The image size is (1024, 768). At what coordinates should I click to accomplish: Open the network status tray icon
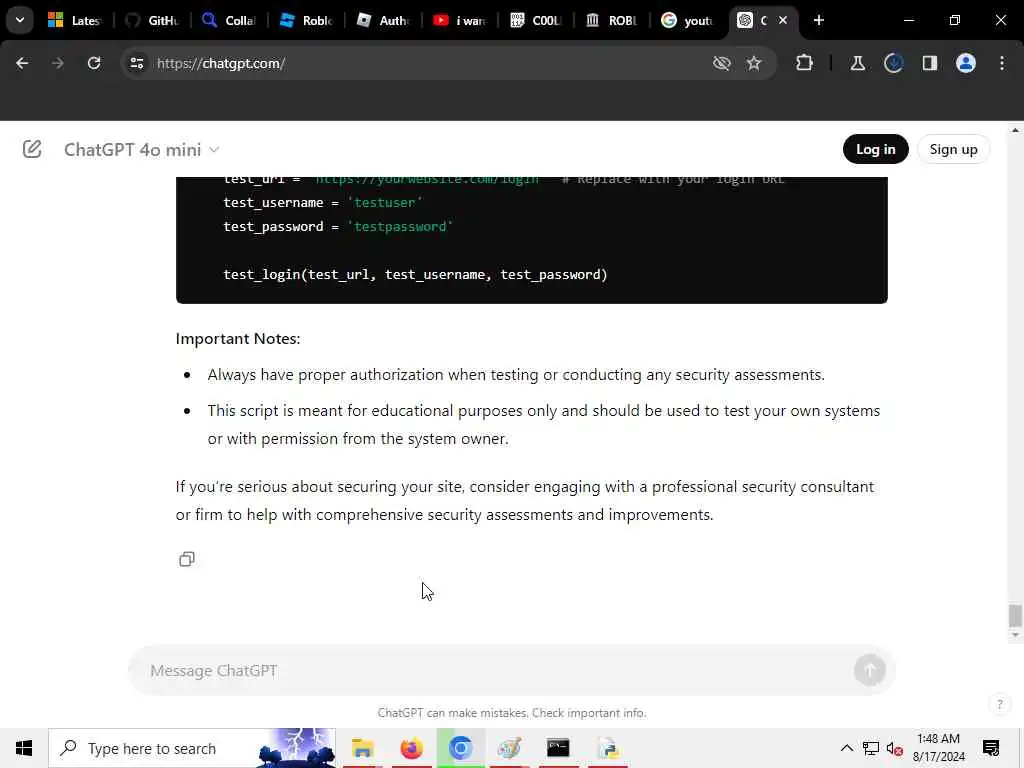coord(871,748)
